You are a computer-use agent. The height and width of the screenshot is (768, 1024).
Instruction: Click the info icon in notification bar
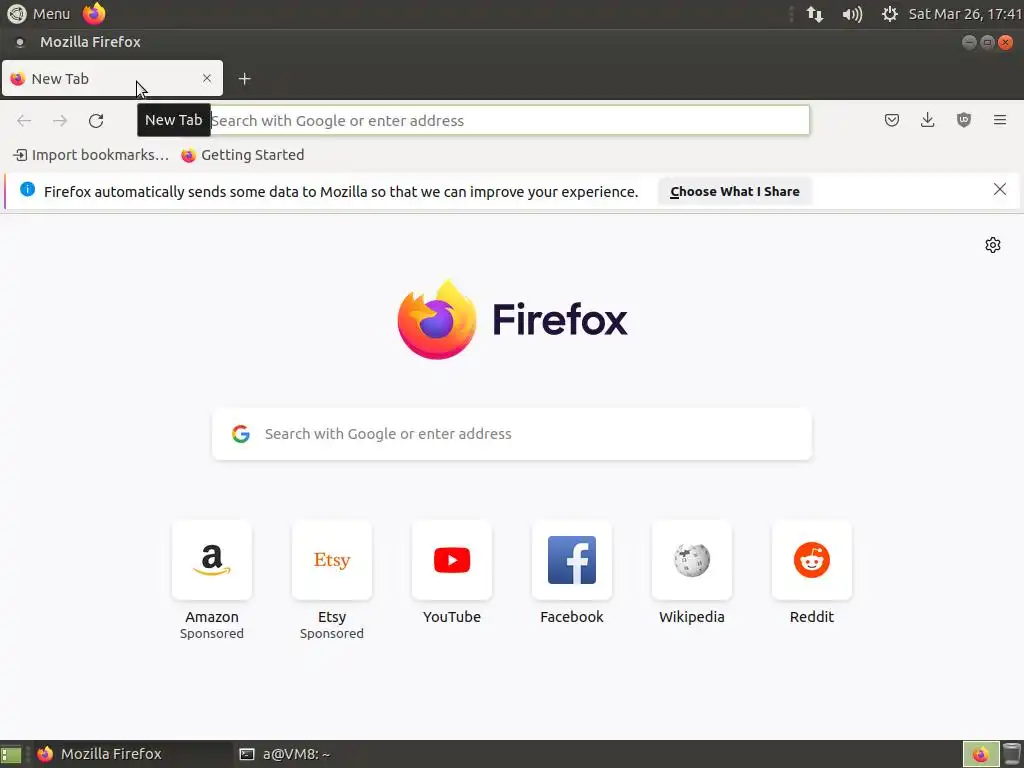pos(27,189)
